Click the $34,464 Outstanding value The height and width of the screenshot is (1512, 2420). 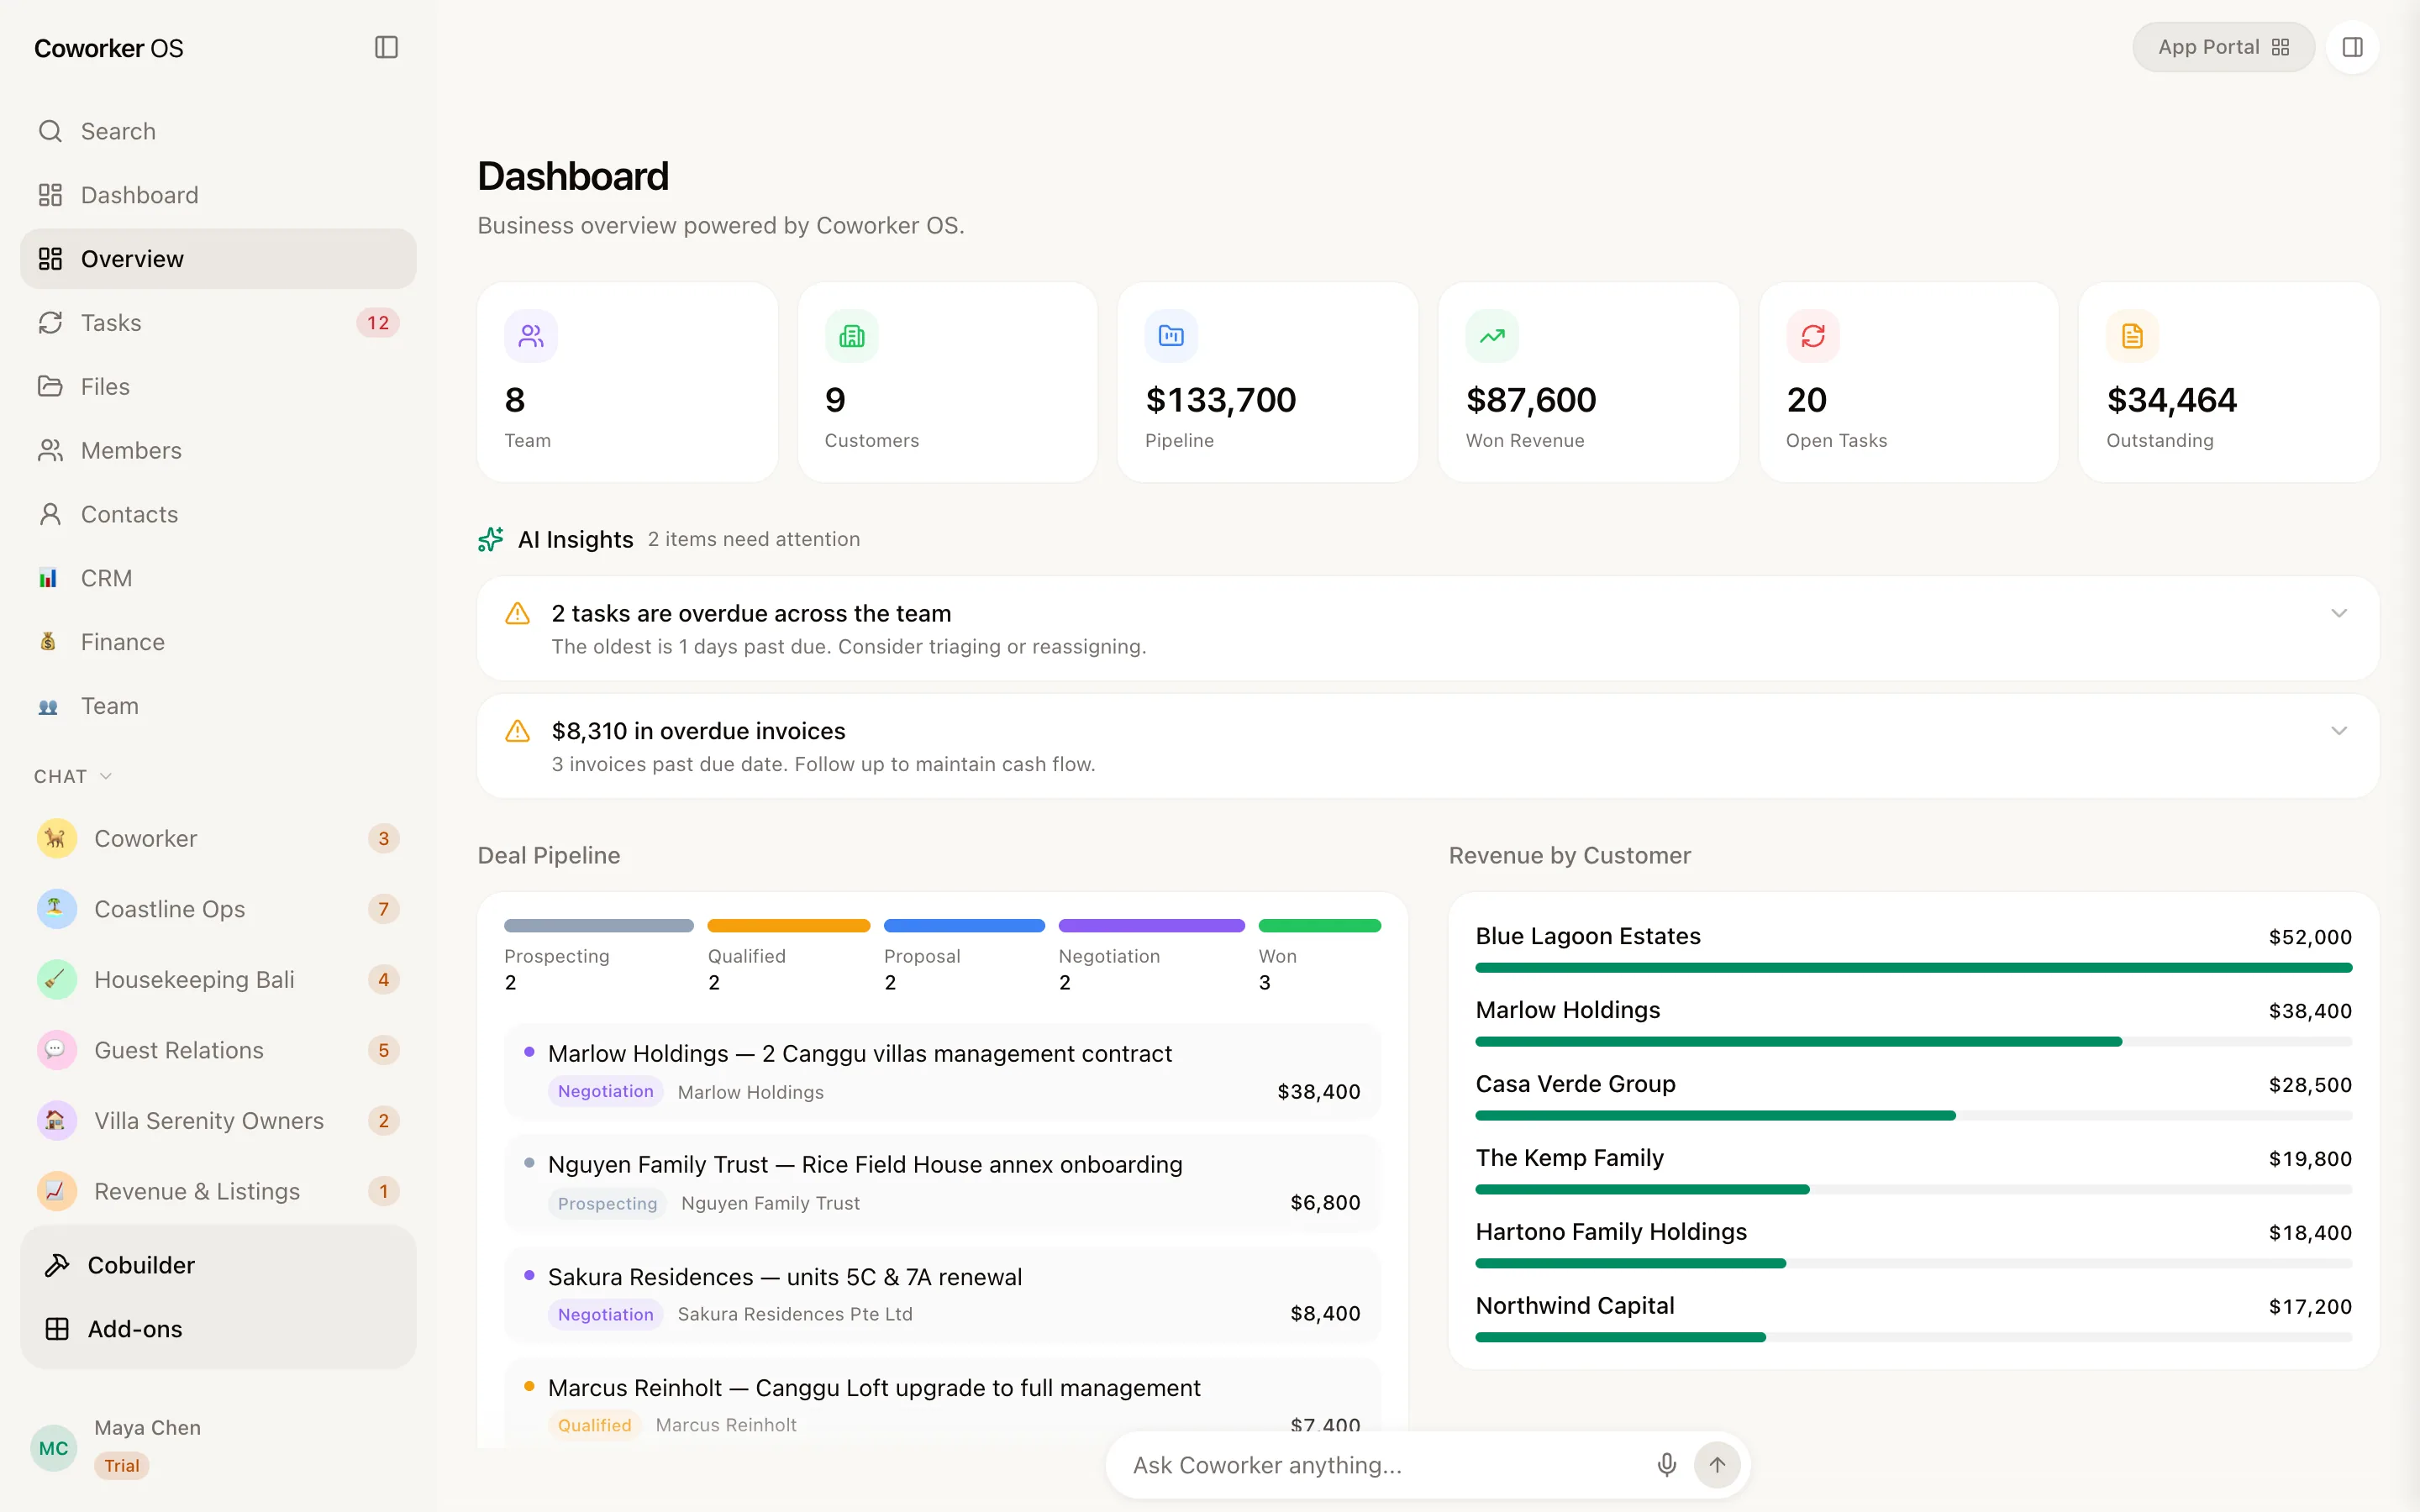[x=2171, y=400]
